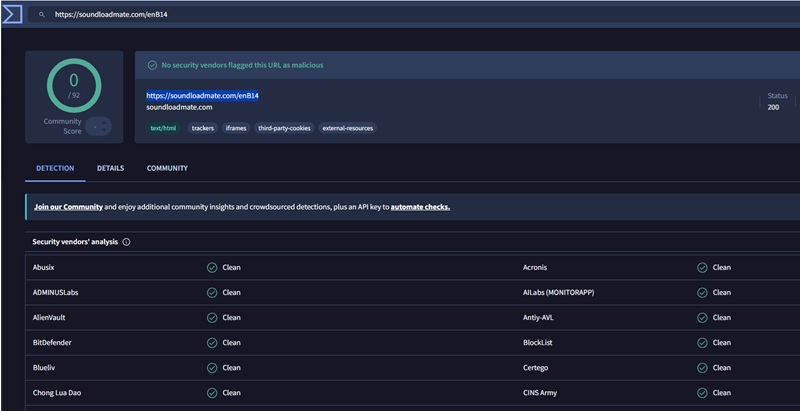
Task: Click the green checkmark icon beside no-vendors message
Action: (152, 65)
